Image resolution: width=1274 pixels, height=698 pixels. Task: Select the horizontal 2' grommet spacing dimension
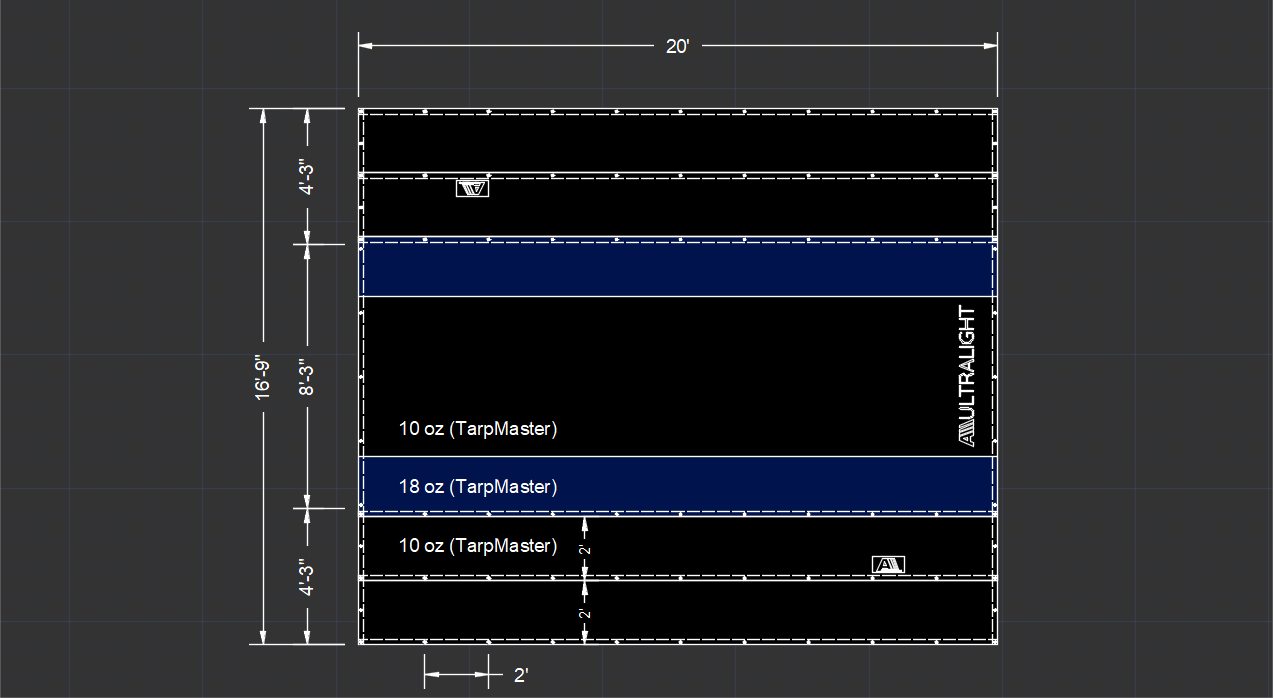[520, 675]
